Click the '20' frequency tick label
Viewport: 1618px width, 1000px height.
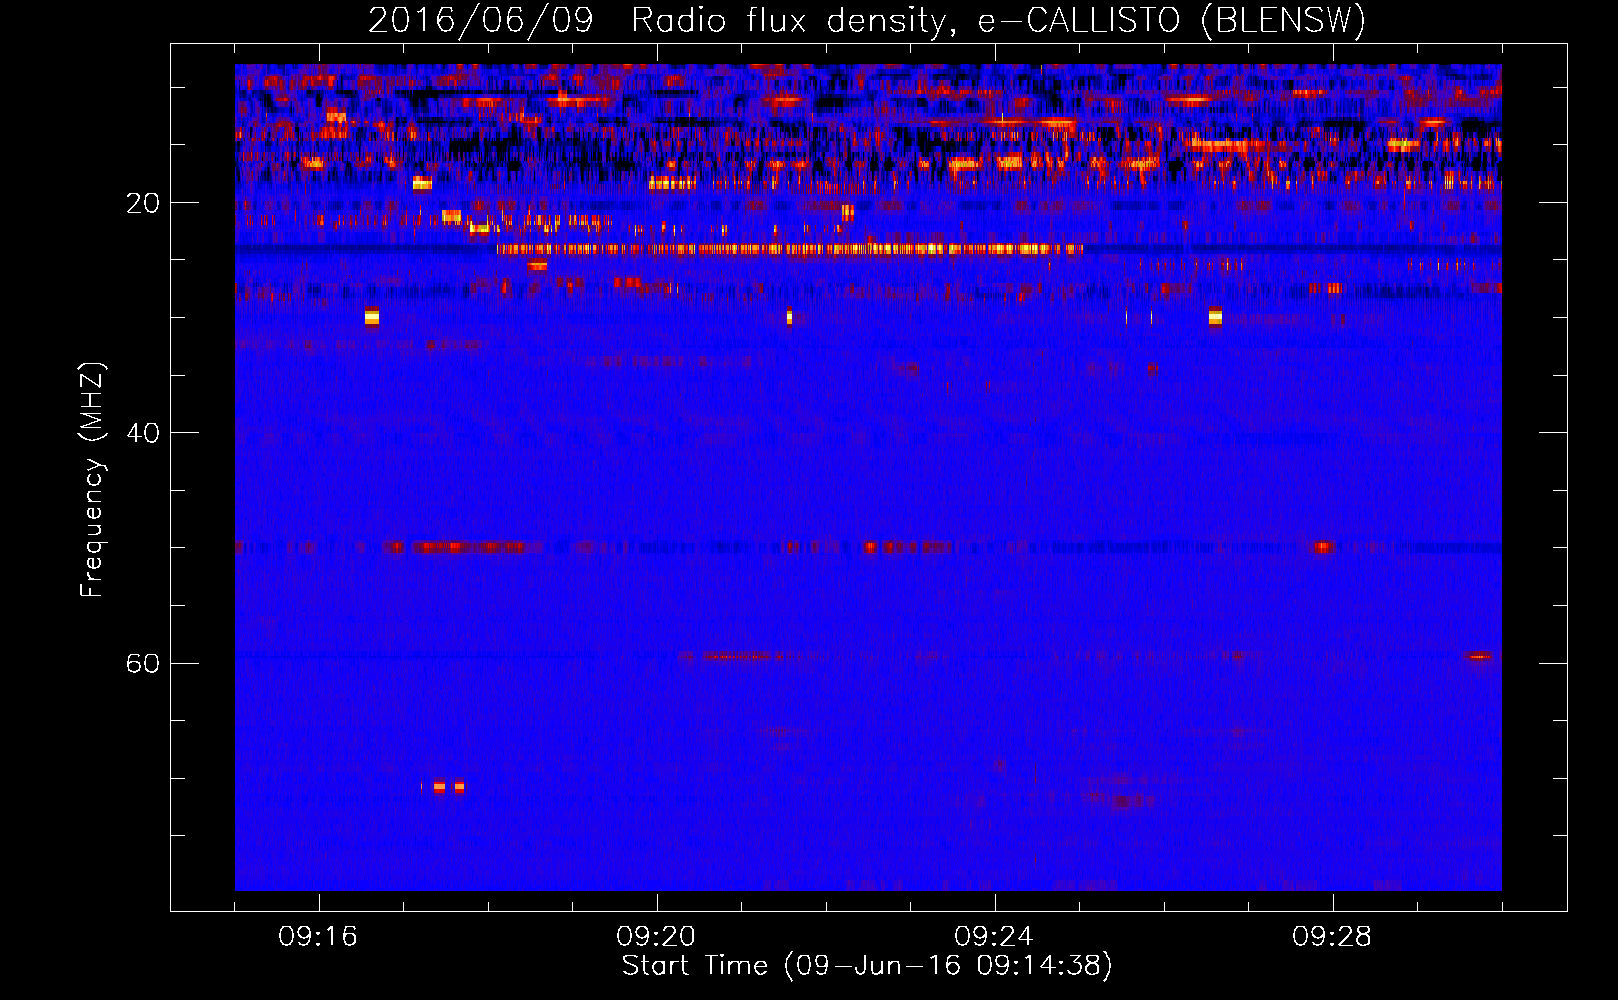coord(143,204)
